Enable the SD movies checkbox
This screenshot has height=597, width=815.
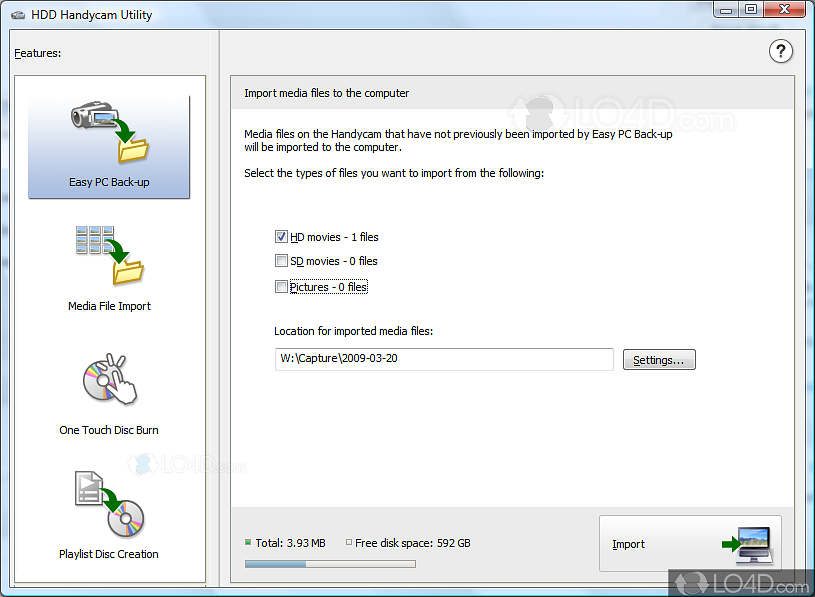[281, 261]
